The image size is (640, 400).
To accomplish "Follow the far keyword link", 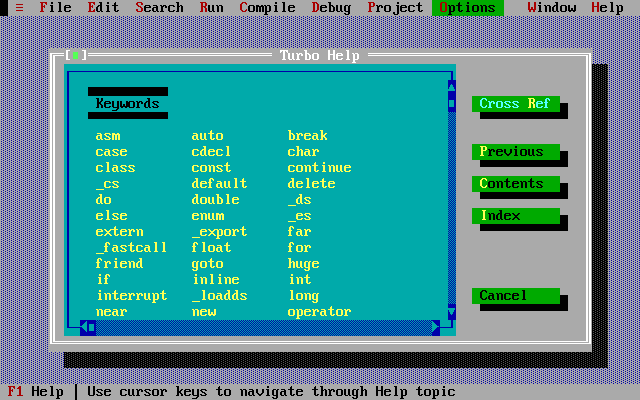I will tap(299, 231).
